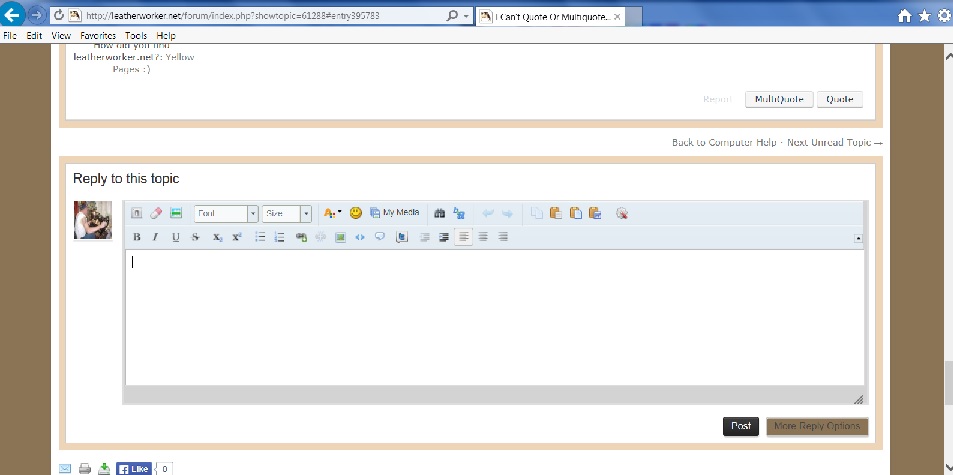Collapse the editor toolbar with small arrow
The image size is (953, 475).
click(x=858, y=238)
